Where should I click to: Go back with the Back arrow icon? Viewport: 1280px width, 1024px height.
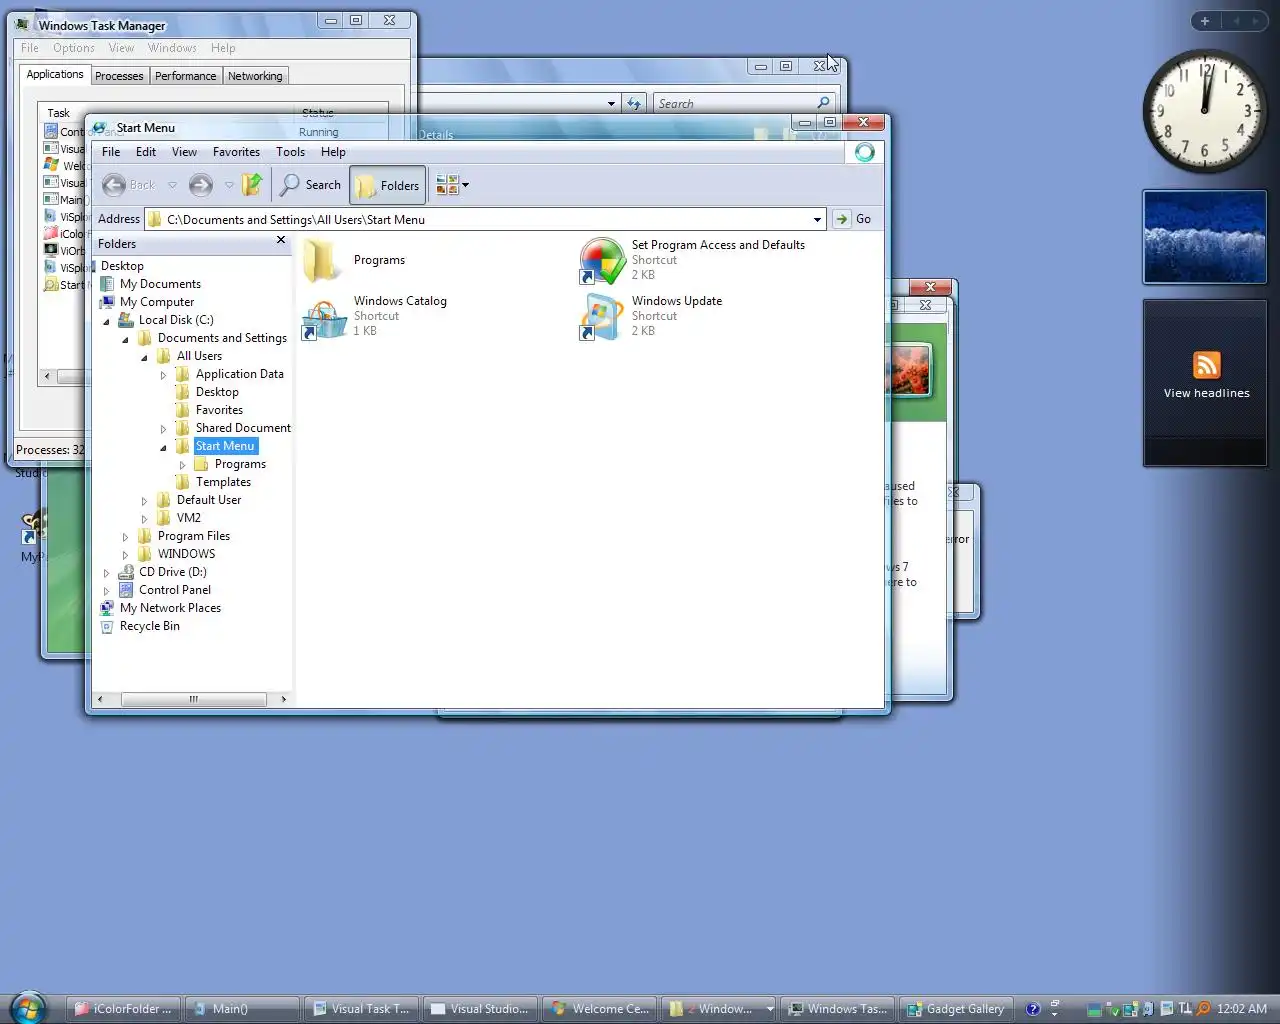(114, 185)
